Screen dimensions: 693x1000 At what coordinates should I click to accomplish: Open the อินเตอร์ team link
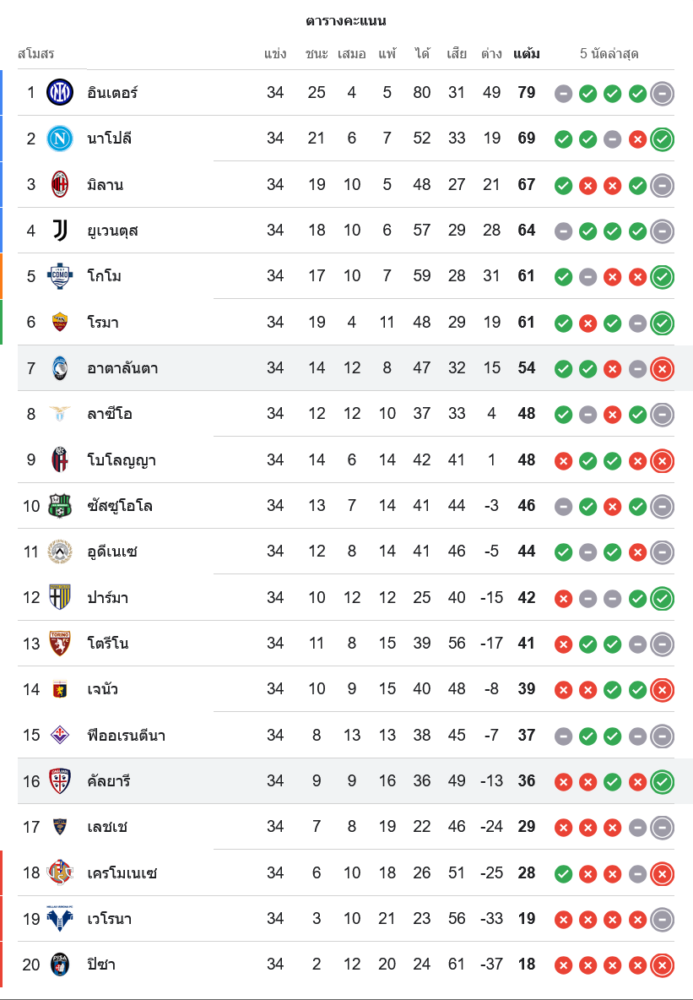pyautogui.click(x=112, y=93)
